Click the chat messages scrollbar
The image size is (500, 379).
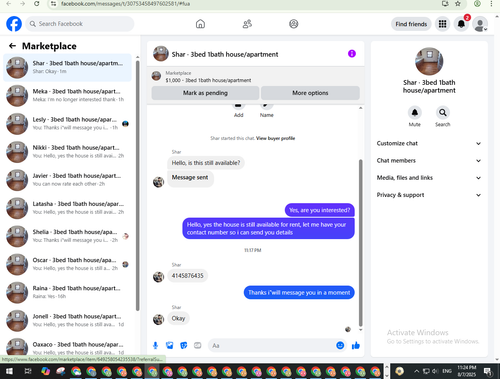pos(360,243)
